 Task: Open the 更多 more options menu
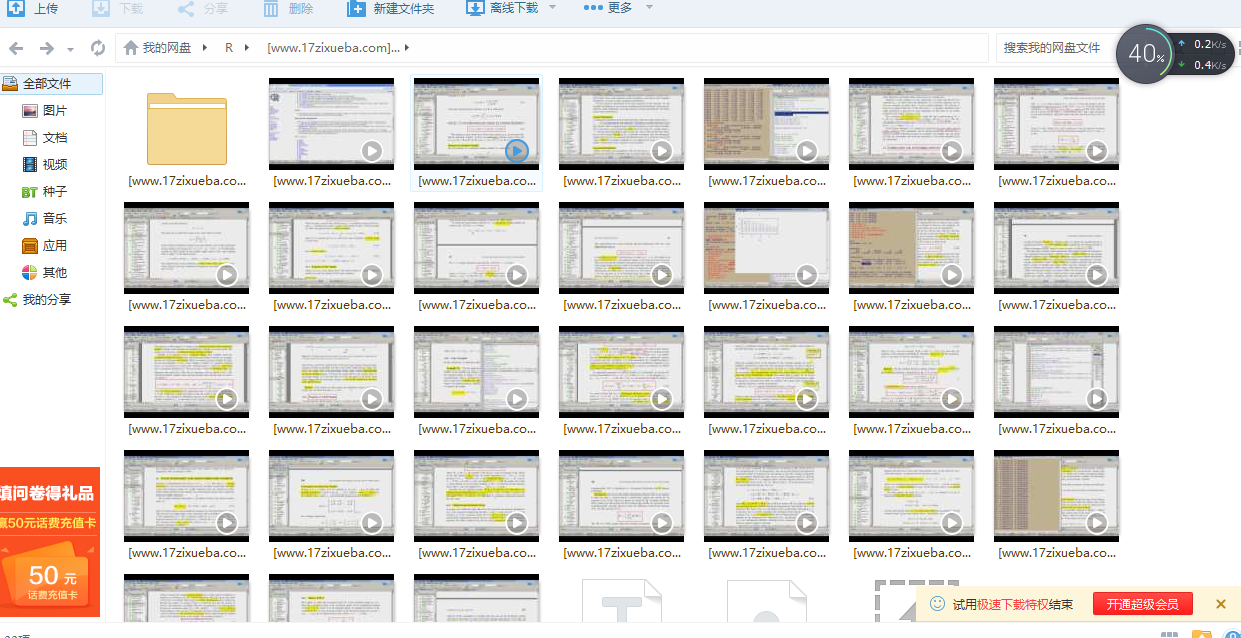pos(608,8)
